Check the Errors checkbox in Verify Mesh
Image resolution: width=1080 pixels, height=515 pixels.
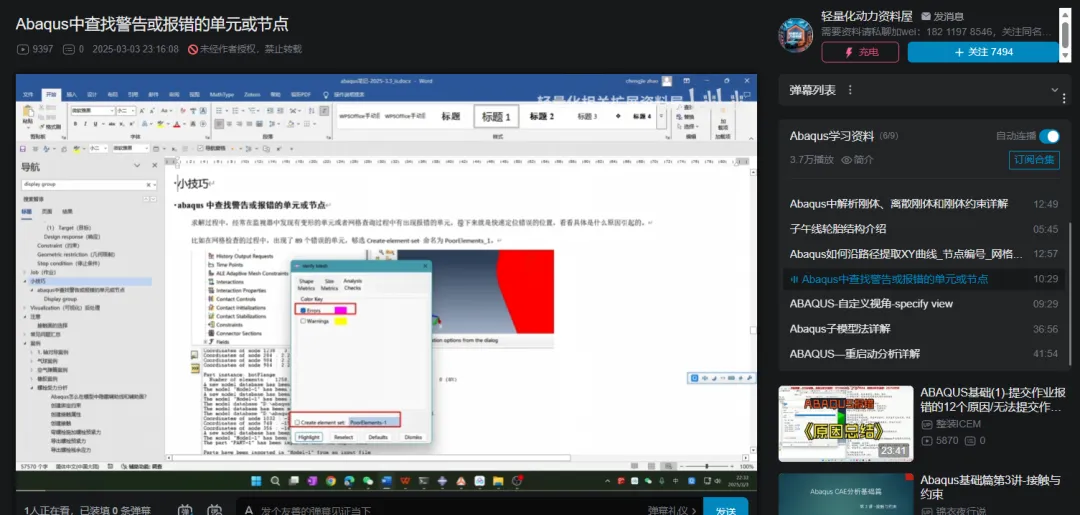tap(303, 311)
